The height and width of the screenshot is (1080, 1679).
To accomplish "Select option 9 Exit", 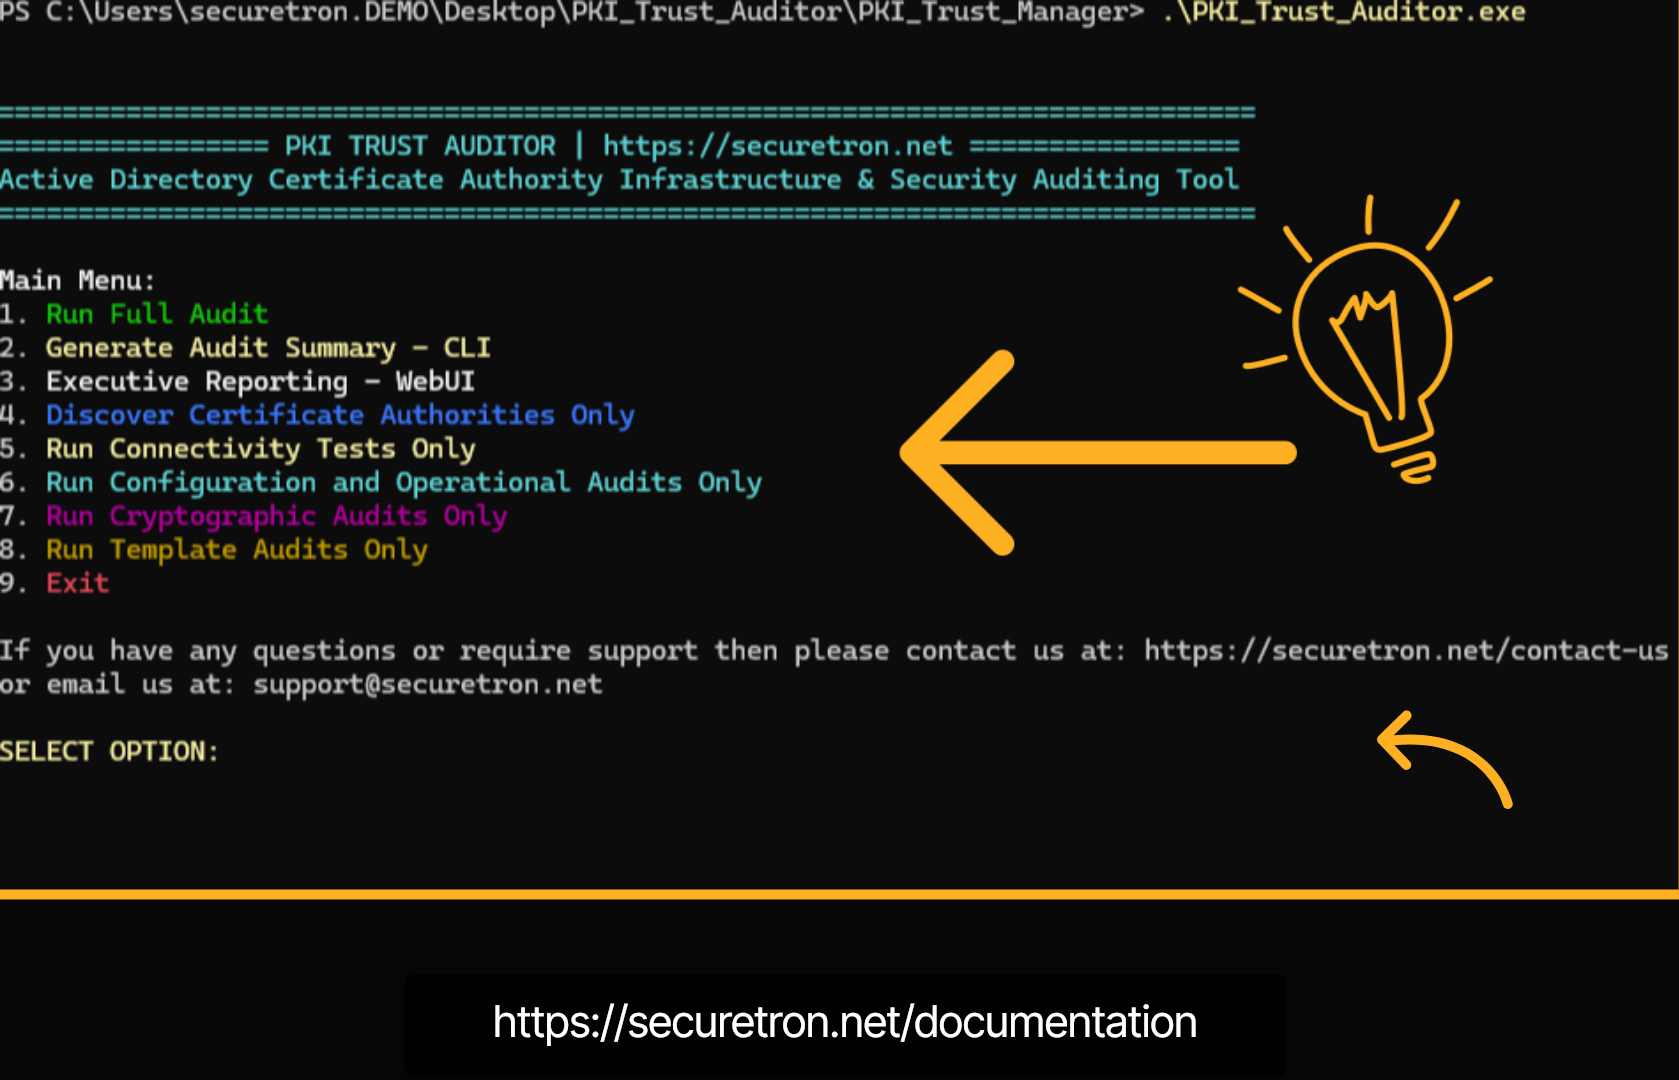I will [x=77, y=583].
